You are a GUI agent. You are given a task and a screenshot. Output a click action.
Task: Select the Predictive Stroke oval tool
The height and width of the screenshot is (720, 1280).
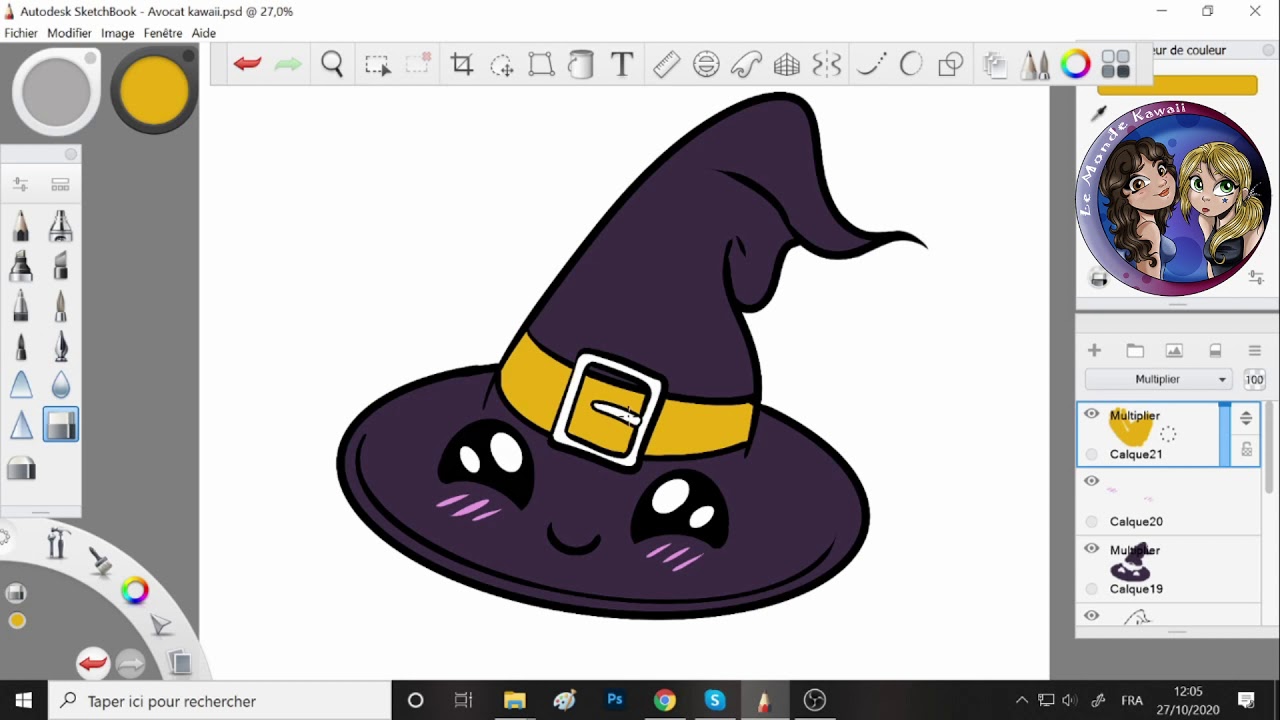[x=911, y=65]
